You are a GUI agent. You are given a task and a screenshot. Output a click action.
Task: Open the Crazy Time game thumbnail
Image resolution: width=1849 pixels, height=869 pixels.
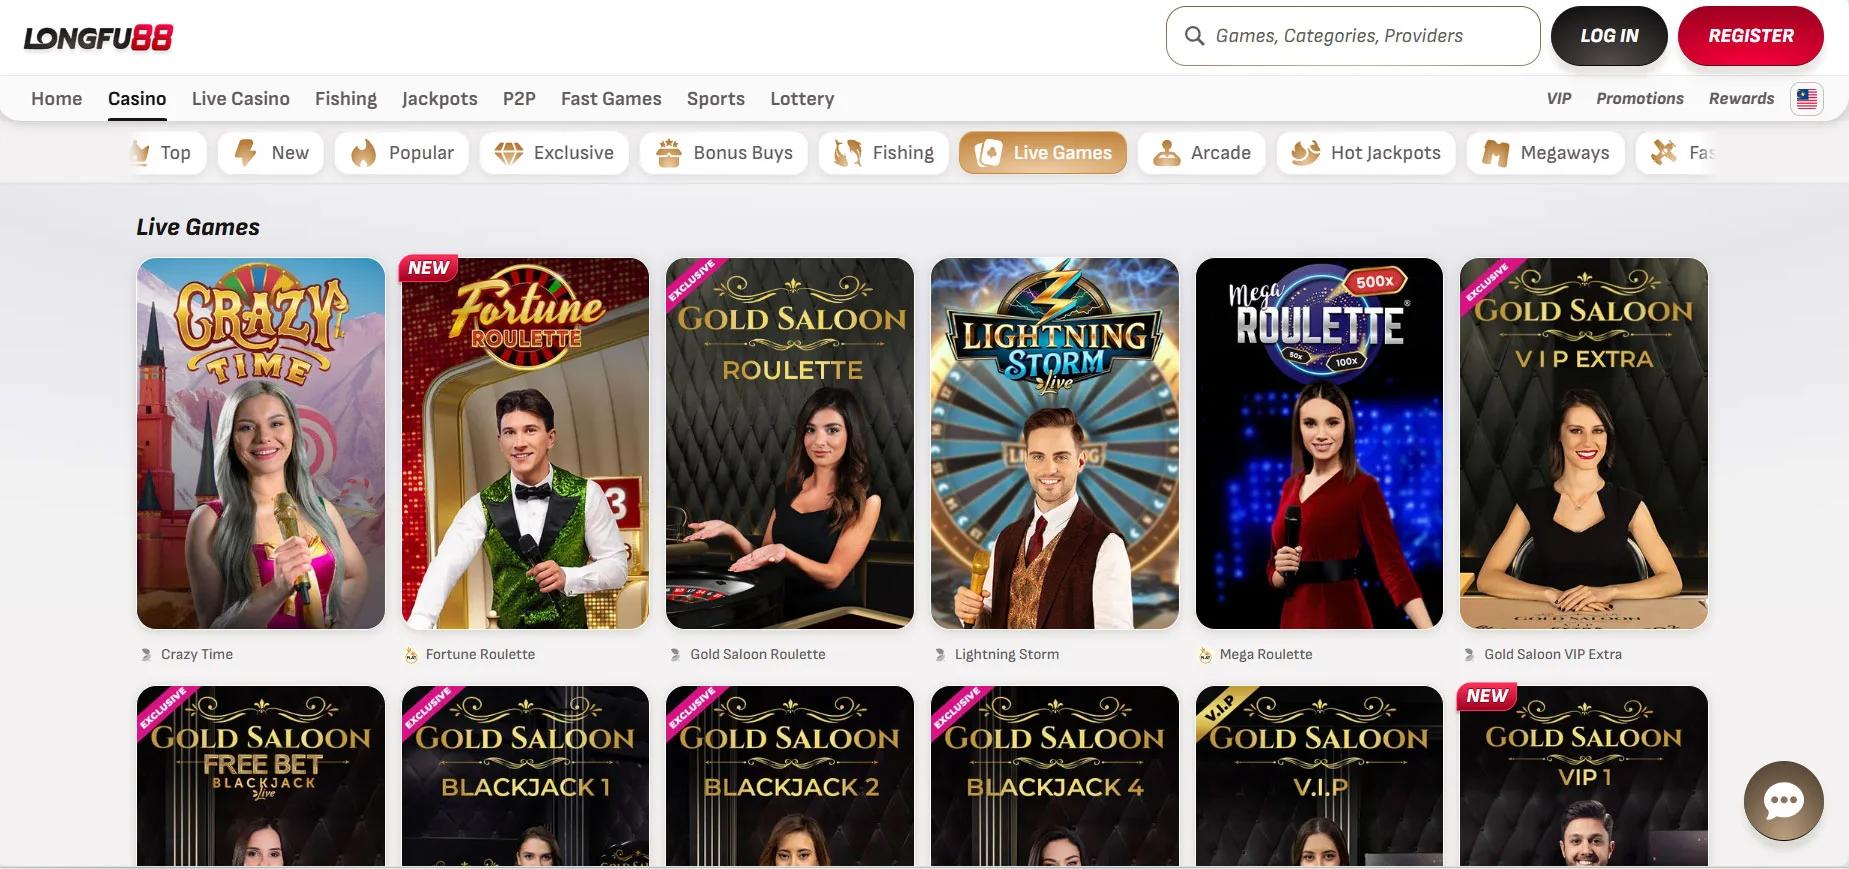tap(261, 444)
